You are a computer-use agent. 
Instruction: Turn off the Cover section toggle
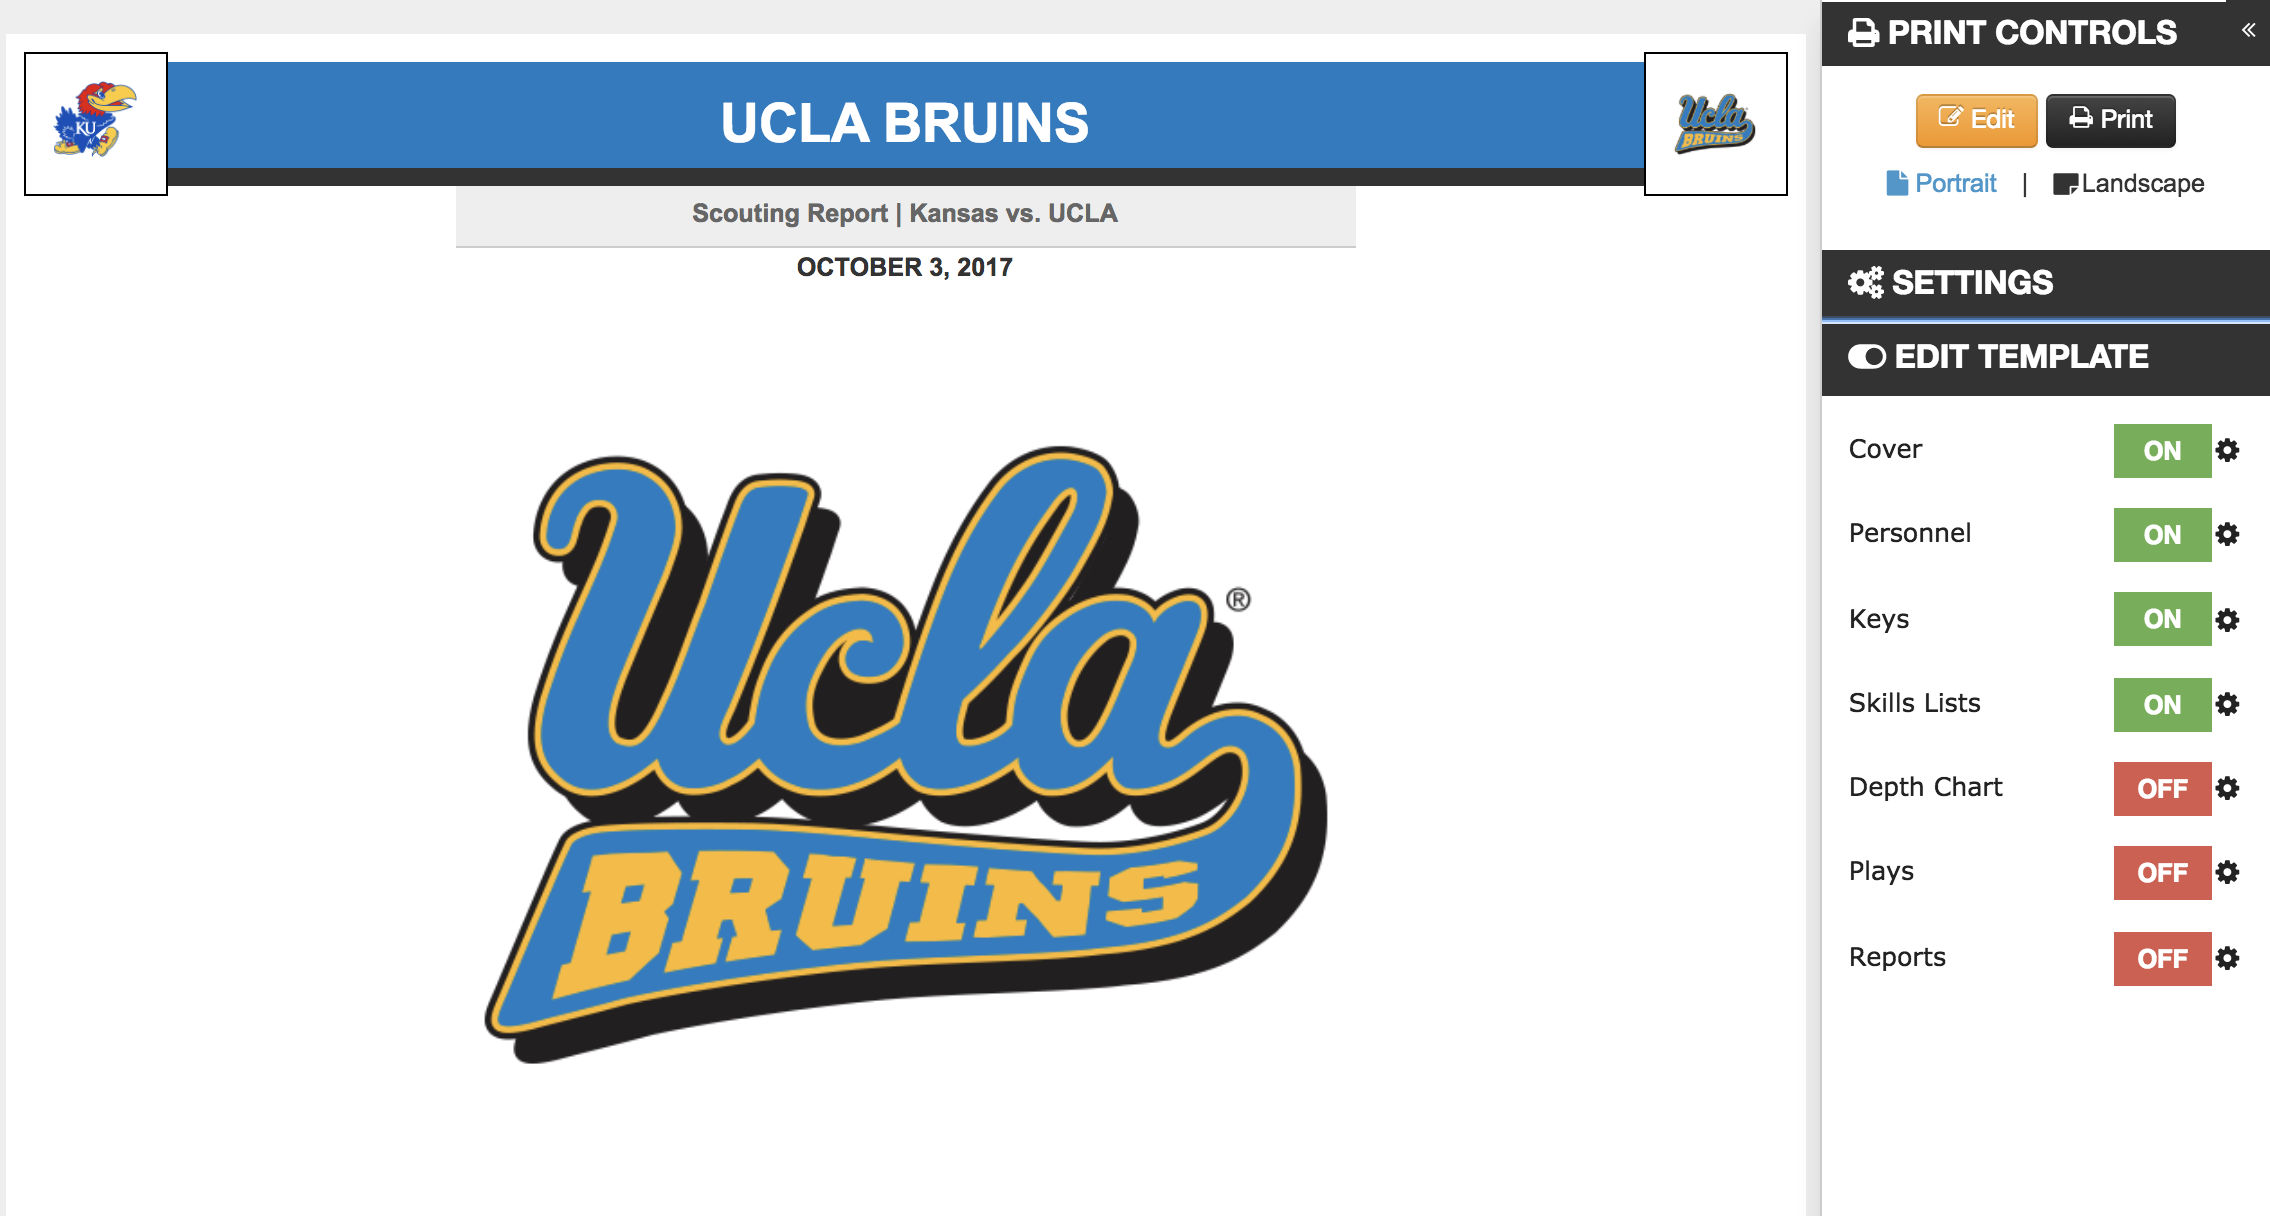[x=2161, y=450]
